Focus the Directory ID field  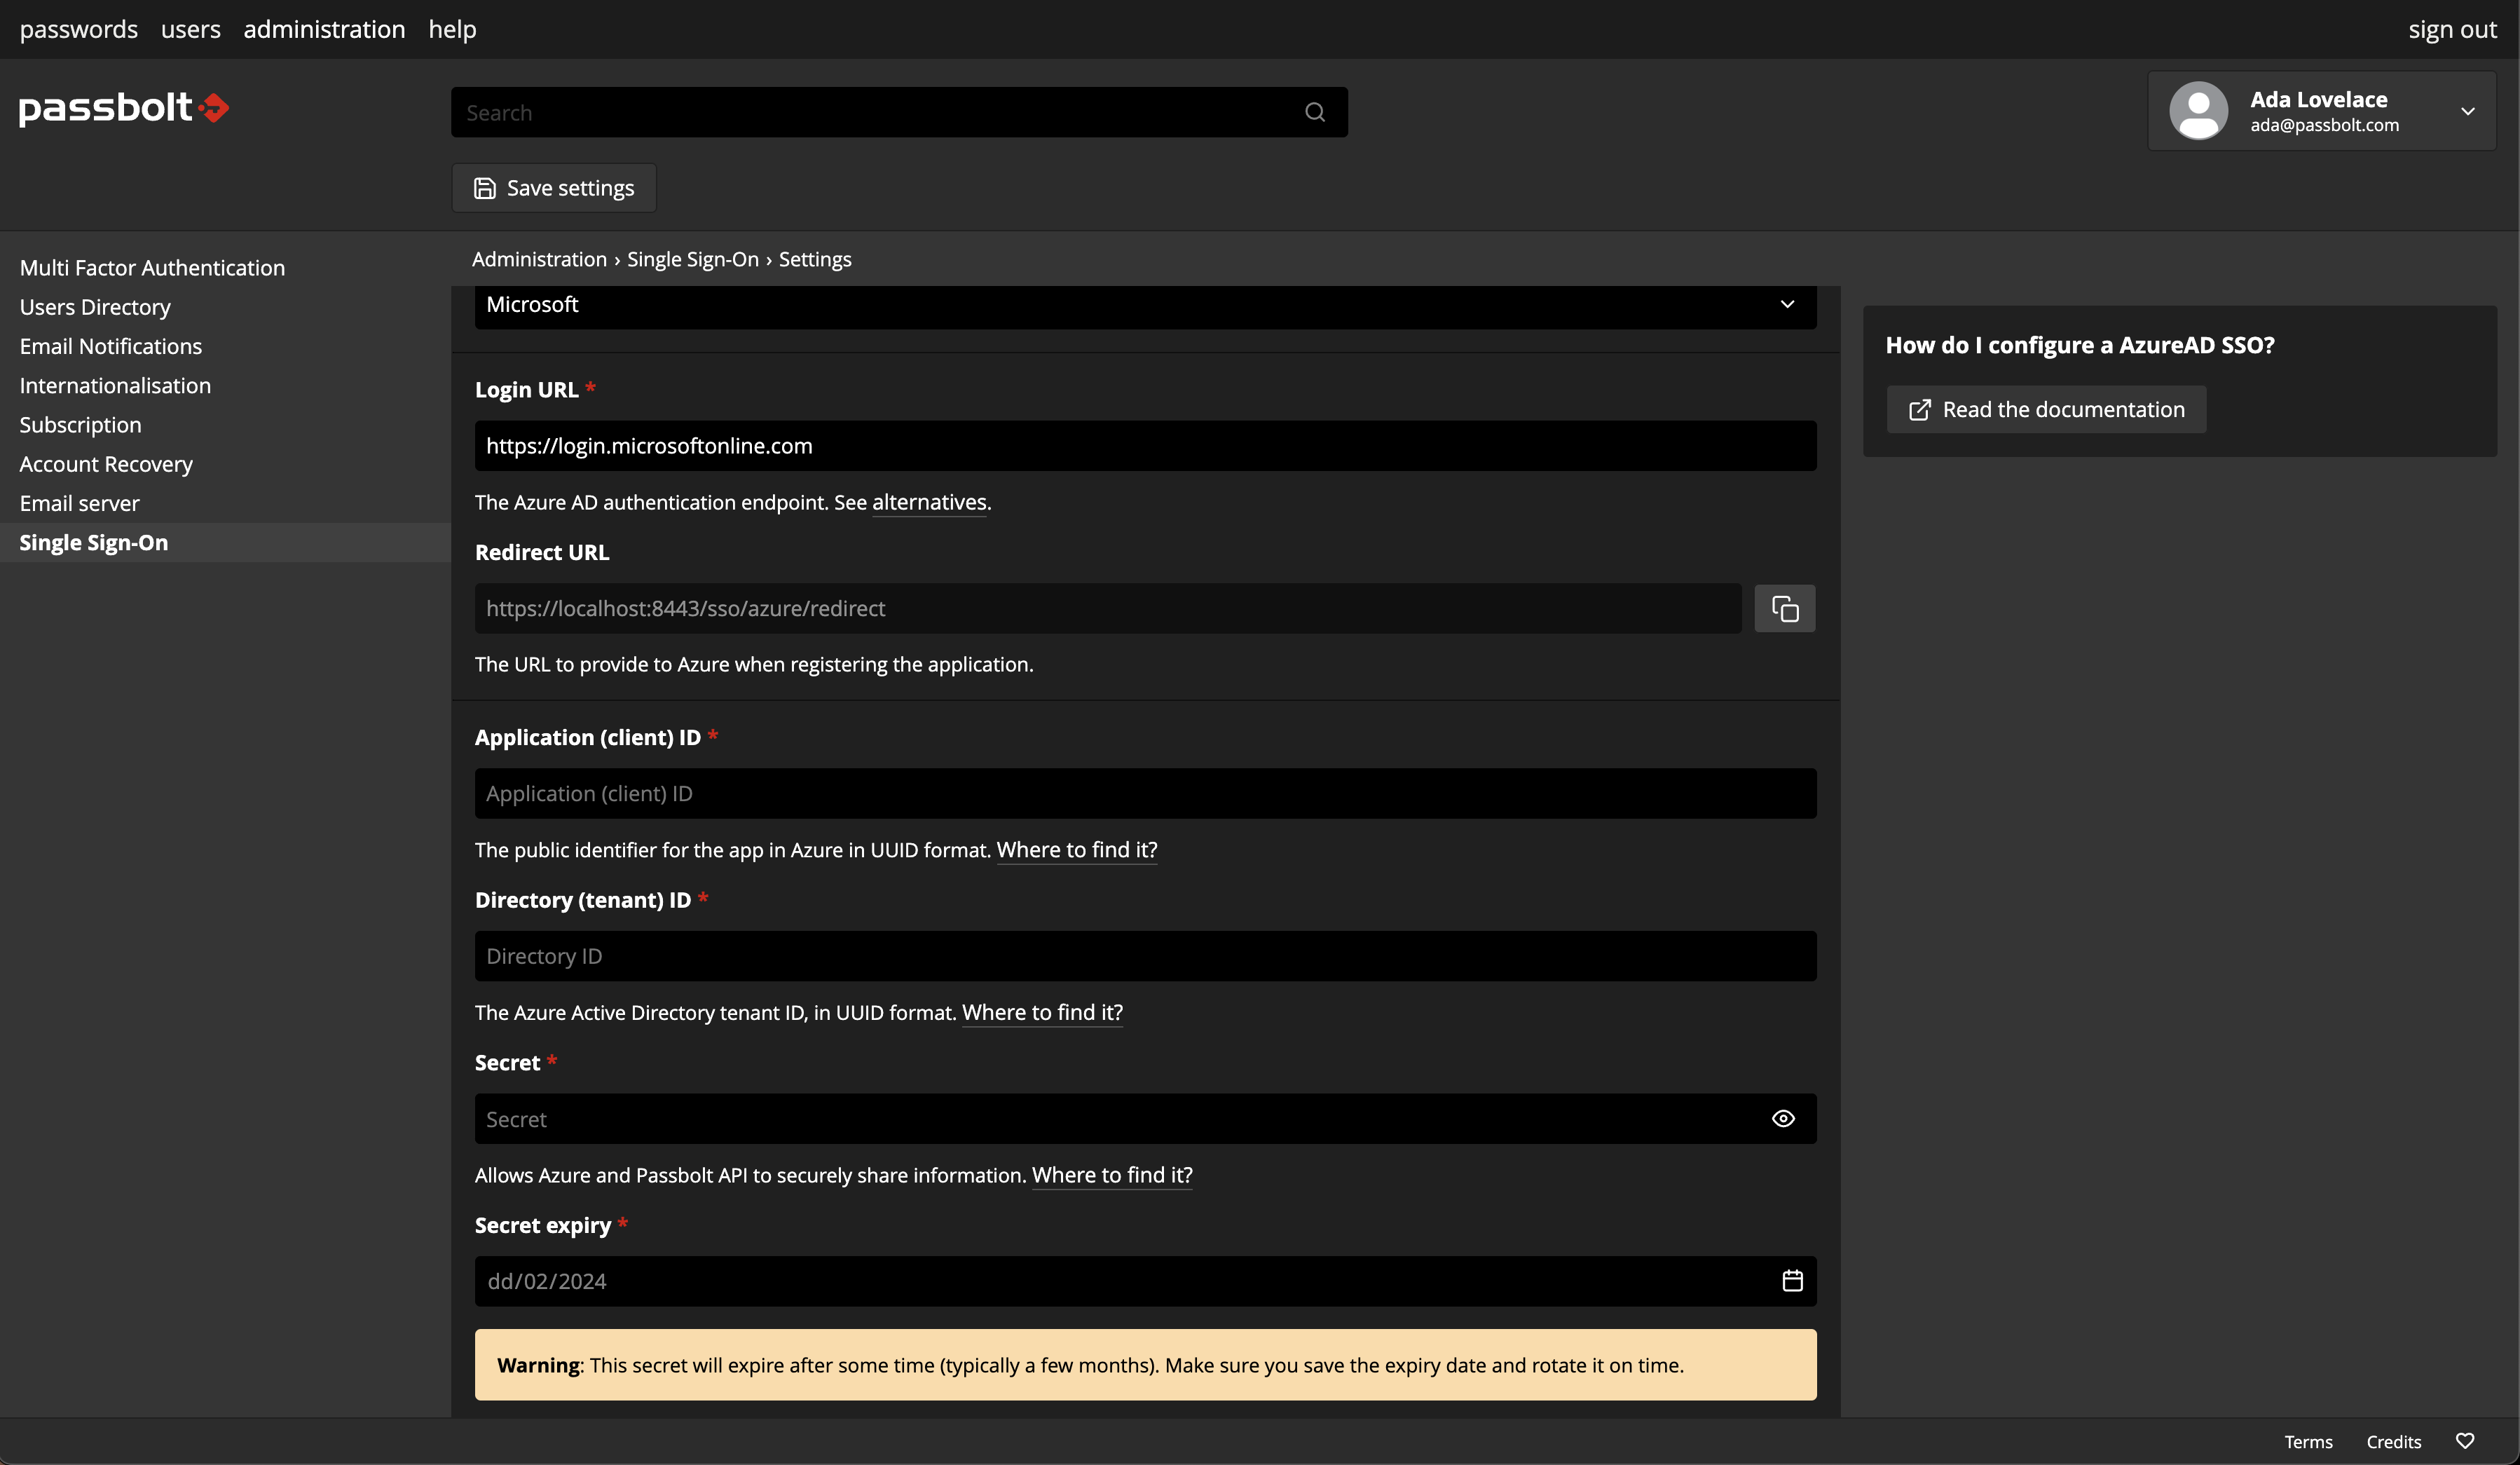click(1145, 956)
